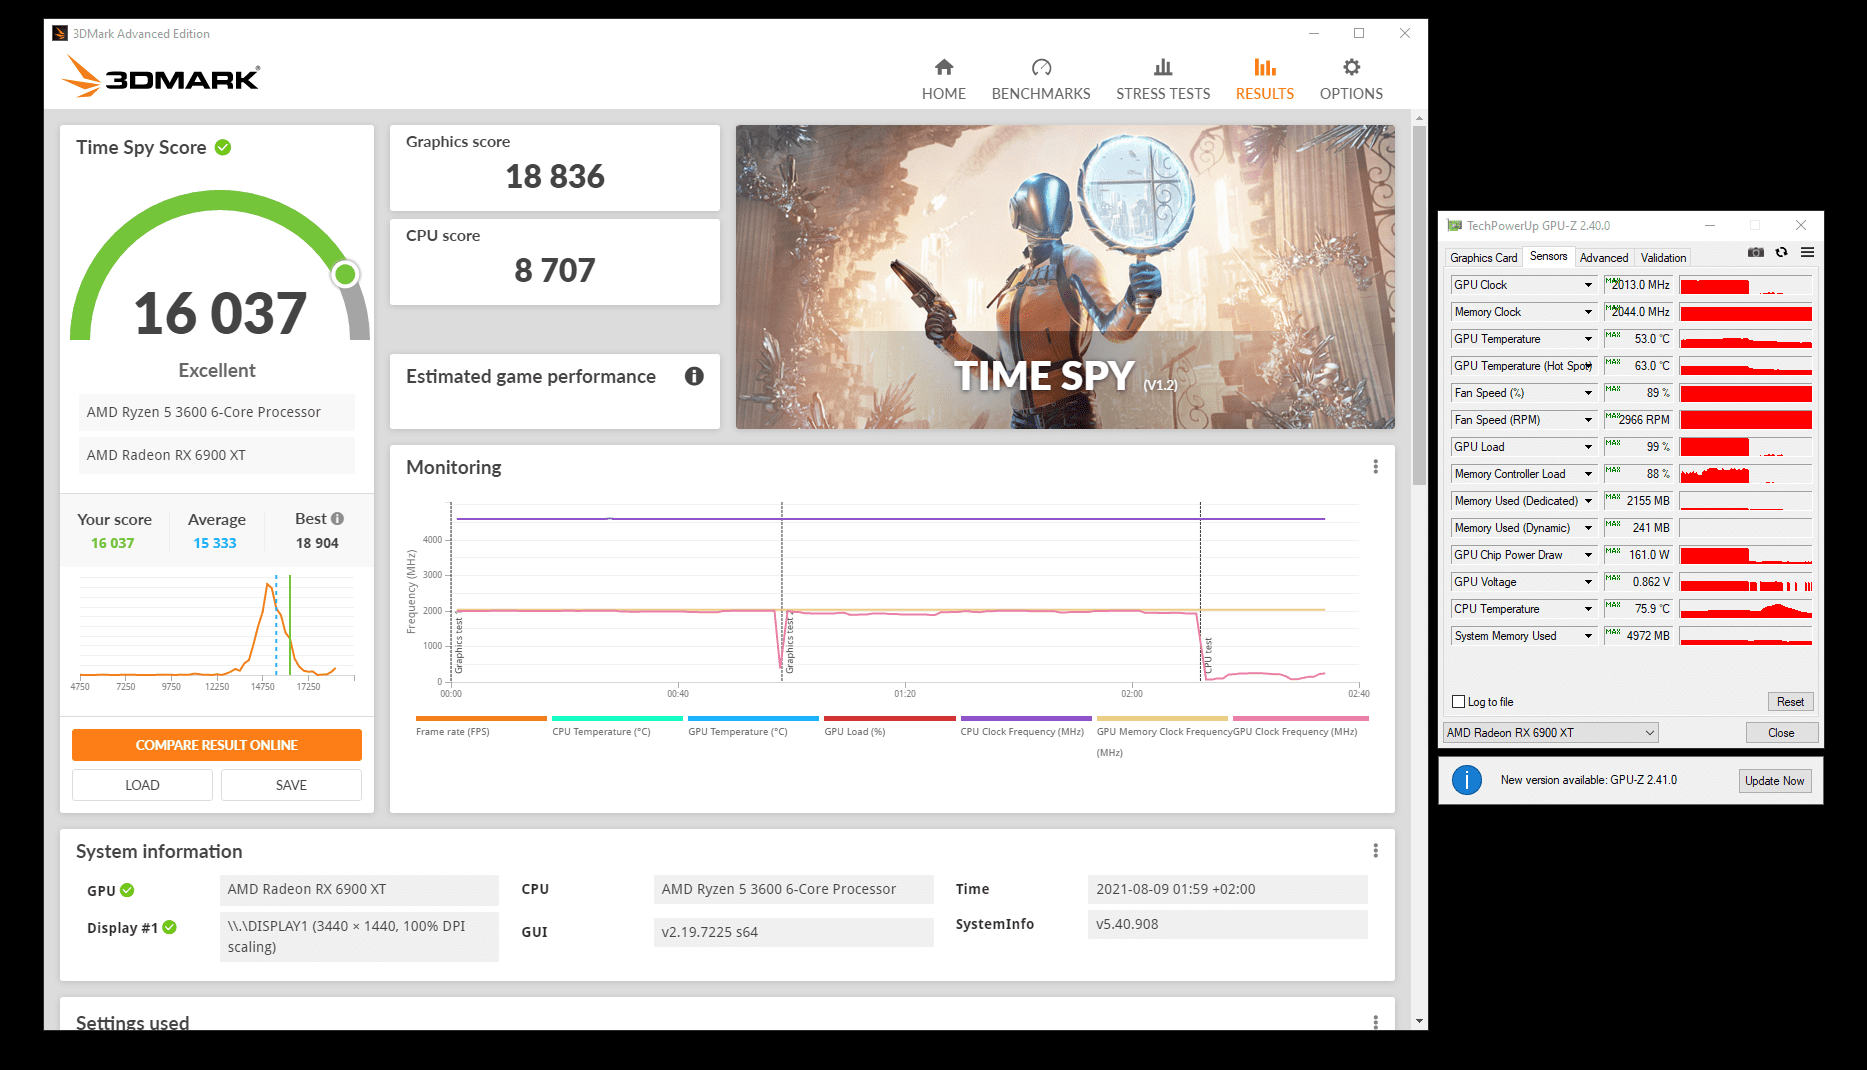This screenshot has height=1070, width=1867.
Task: Click the GPU Clock red sensor graph
Action: pyautogui.click(x=1746, y=286)
